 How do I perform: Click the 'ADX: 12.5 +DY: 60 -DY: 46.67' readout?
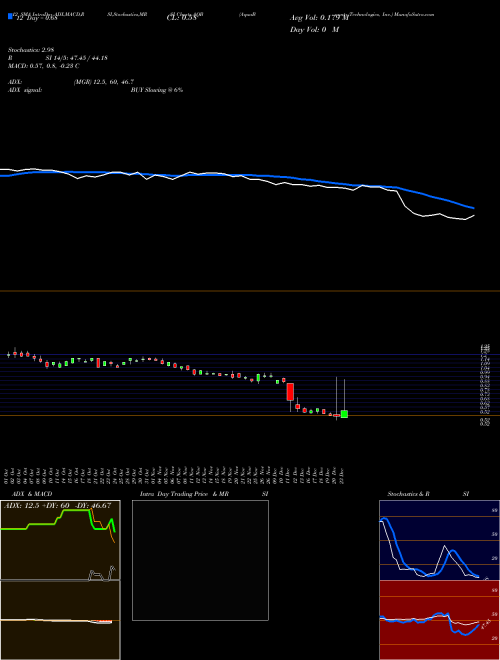58,505
